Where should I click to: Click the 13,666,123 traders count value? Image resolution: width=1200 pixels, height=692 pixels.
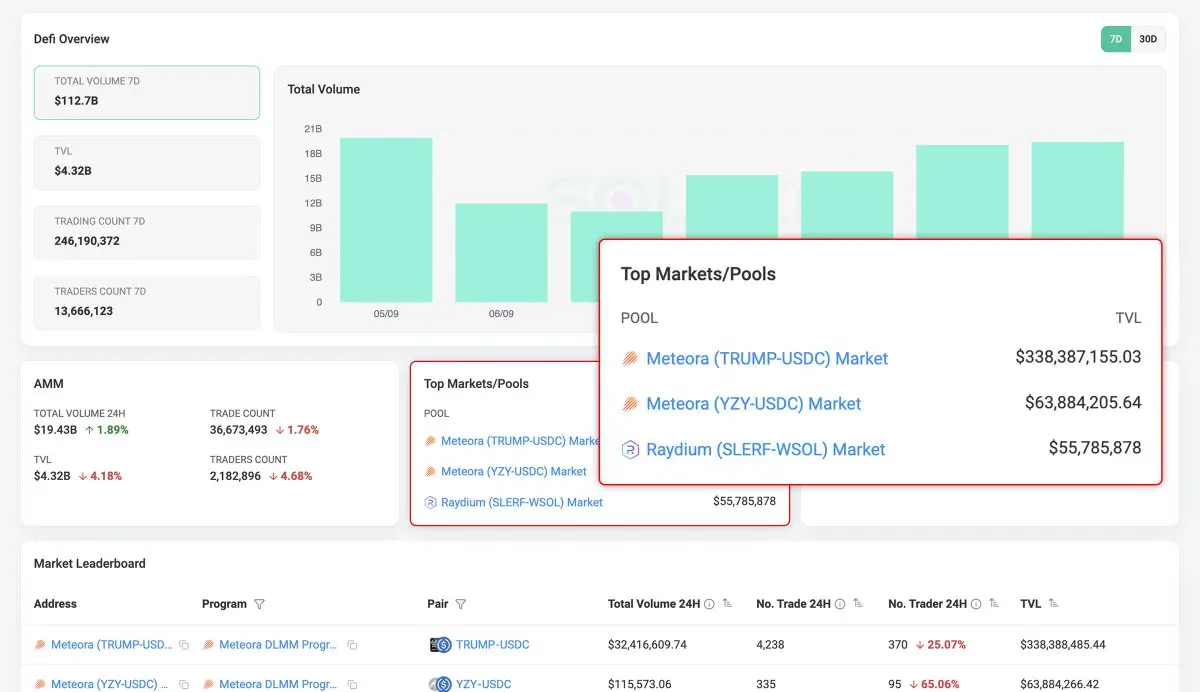[x=83, y=311]
